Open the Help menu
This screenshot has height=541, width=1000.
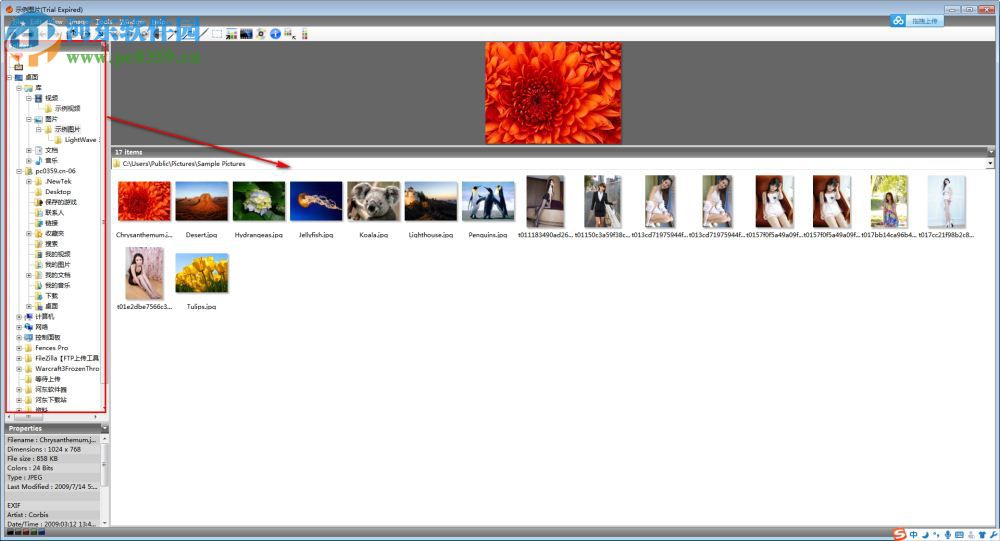pos(158,21)
